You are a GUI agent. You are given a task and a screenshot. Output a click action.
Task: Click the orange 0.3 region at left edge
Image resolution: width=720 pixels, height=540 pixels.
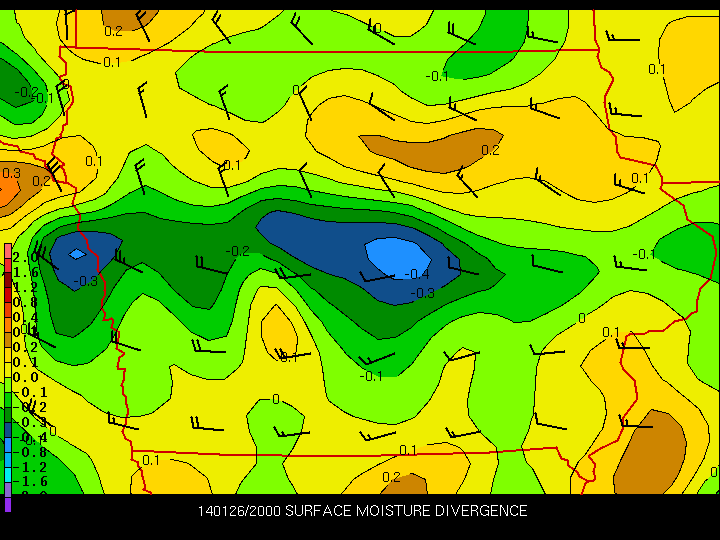(x=10, y=180)
